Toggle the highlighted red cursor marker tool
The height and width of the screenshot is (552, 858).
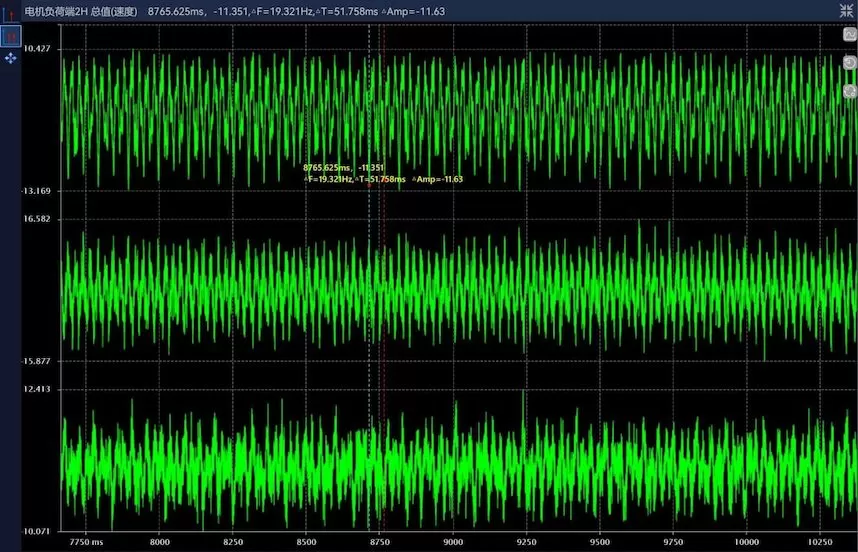(x=10, y=36)
